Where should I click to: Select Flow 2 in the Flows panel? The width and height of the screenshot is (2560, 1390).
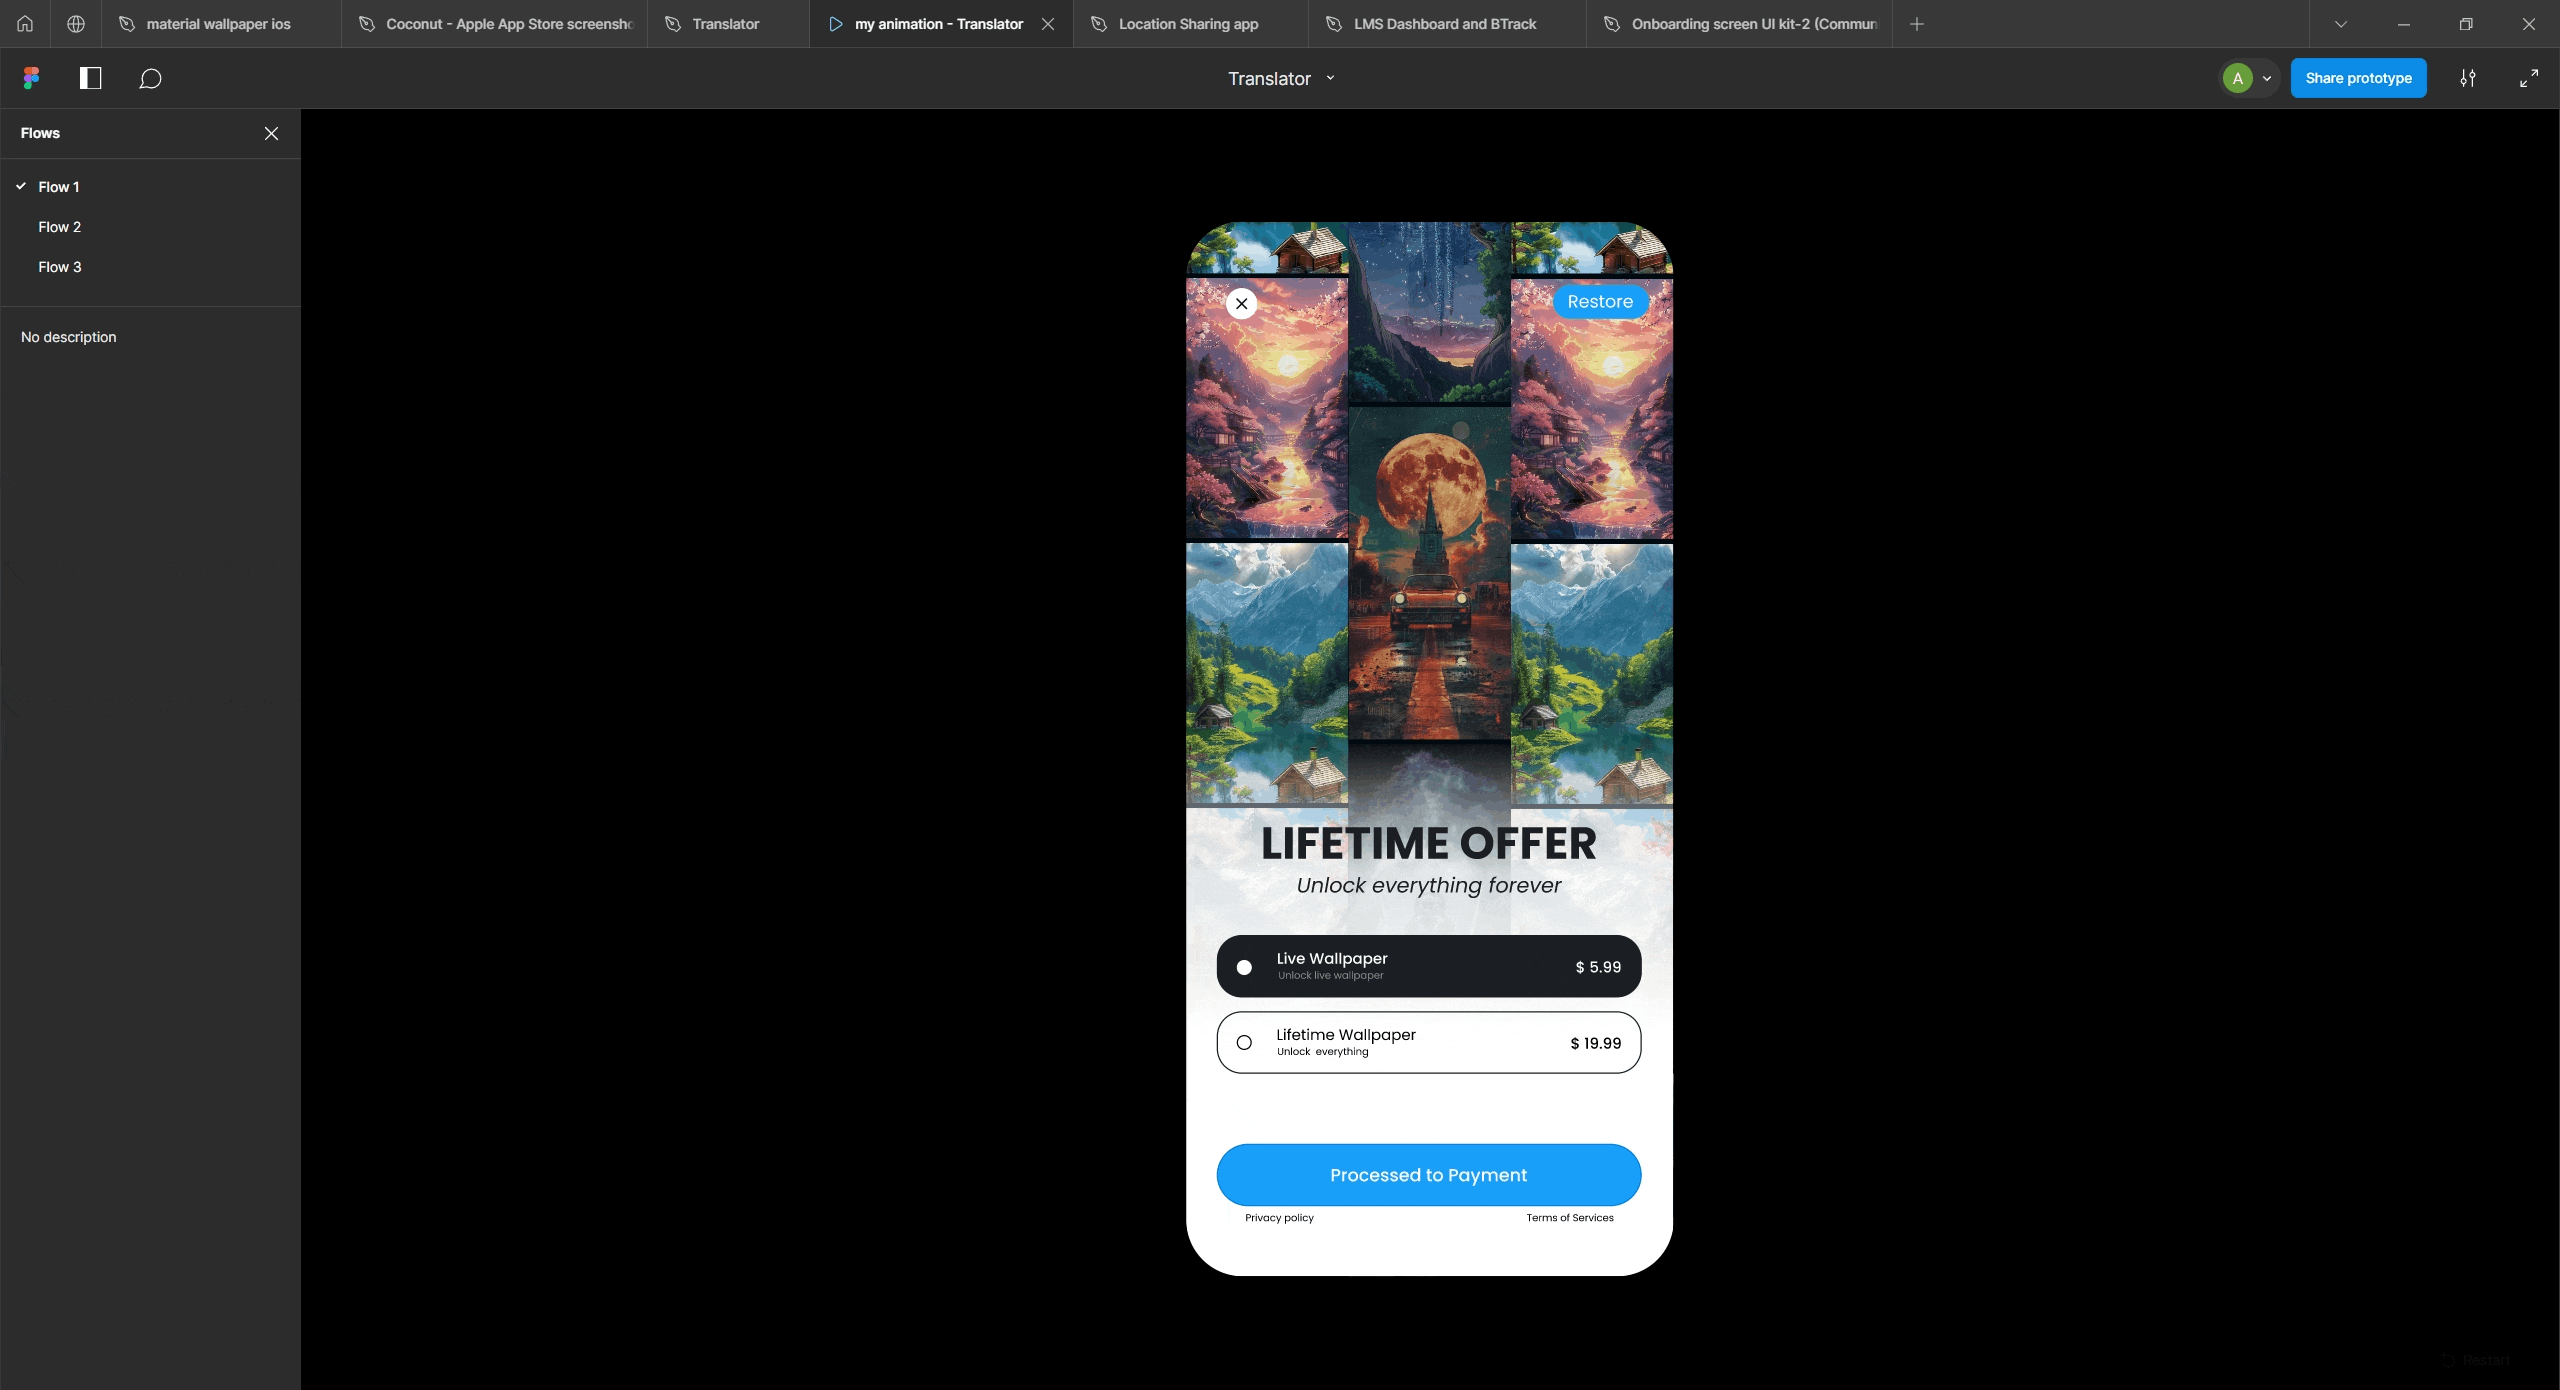(x=60, y=227)
